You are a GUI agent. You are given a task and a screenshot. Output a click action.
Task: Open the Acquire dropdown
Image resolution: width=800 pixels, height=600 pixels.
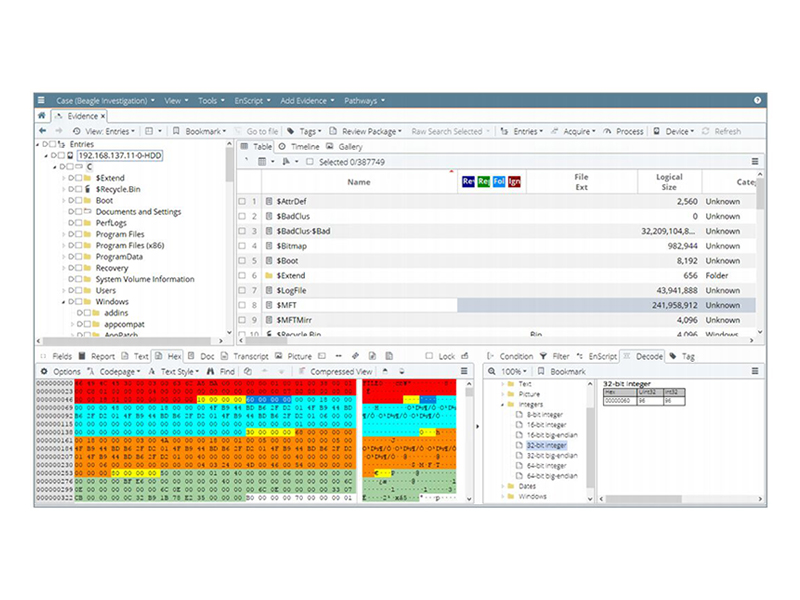573,131
